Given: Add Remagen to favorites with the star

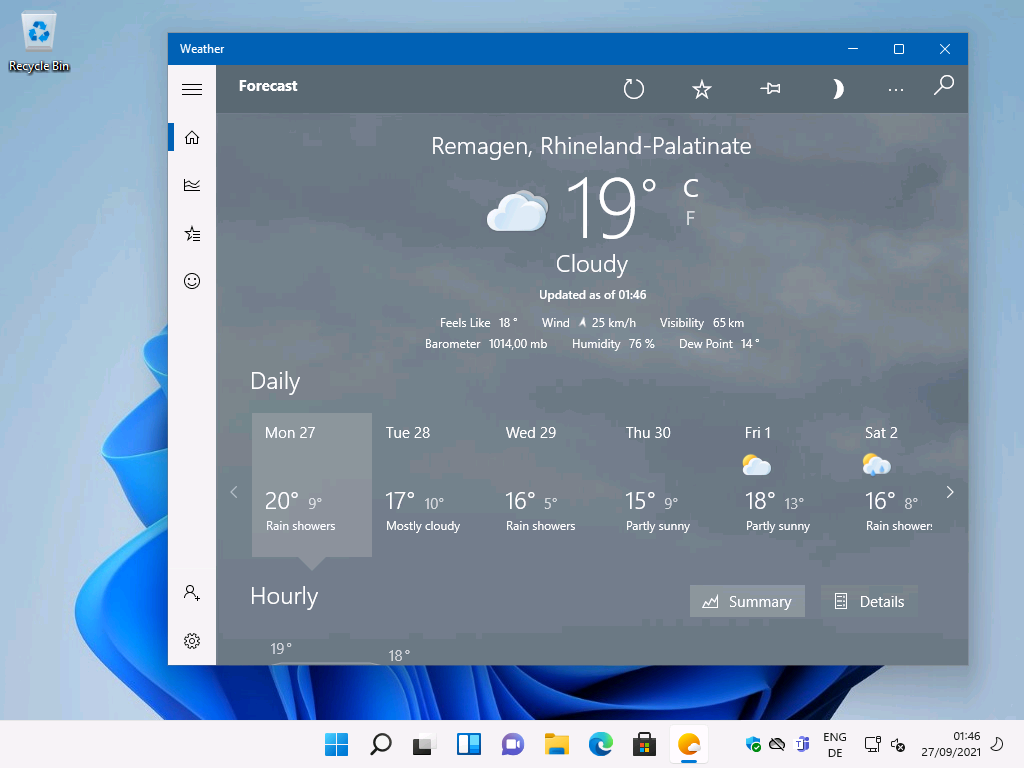Looking at the screenshot, I should (702, 89).
